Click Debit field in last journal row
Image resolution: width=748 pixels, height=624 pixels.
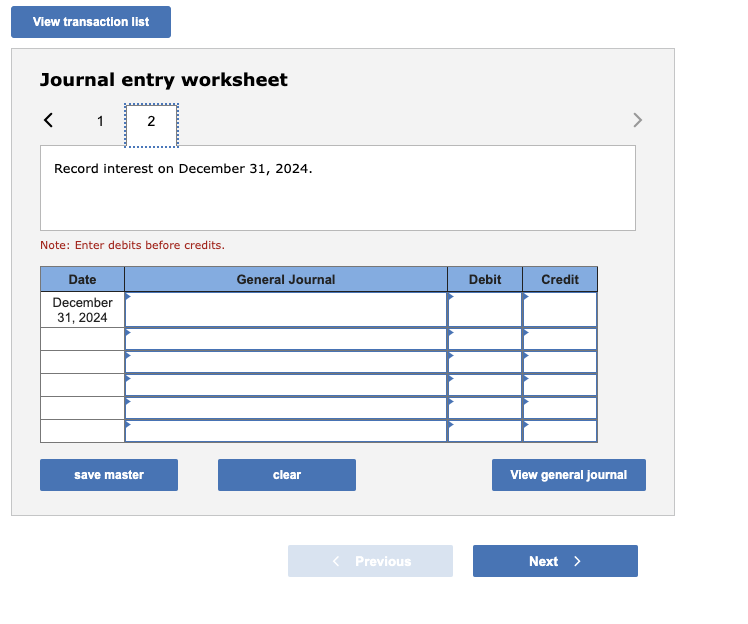tap(485, 431)
